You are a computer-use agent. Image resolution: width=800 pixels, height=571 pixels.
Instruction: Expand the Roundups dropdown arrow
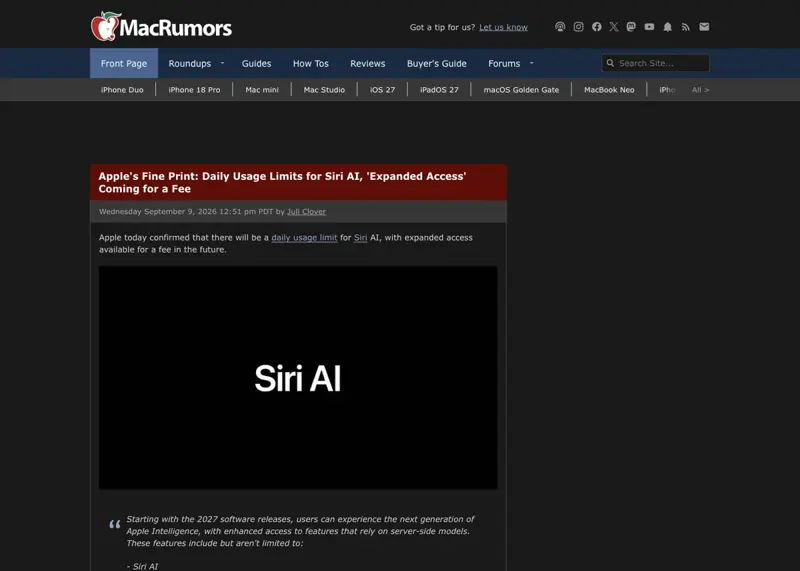coord(222,63)
